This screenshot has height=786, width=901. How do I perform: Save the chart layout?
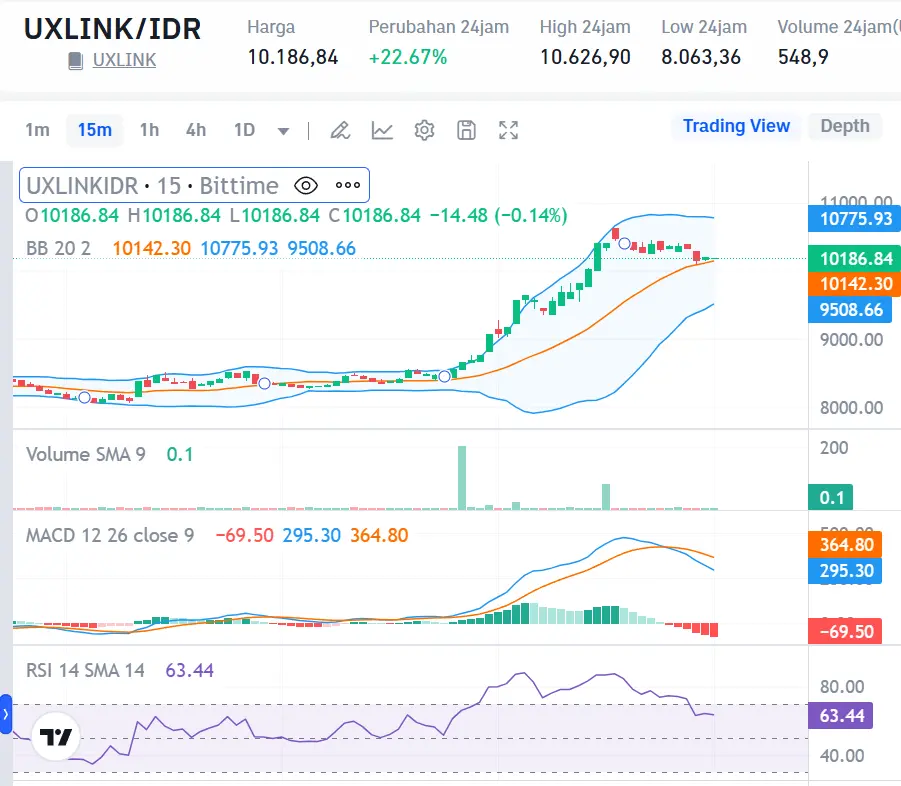click(466, 129)
